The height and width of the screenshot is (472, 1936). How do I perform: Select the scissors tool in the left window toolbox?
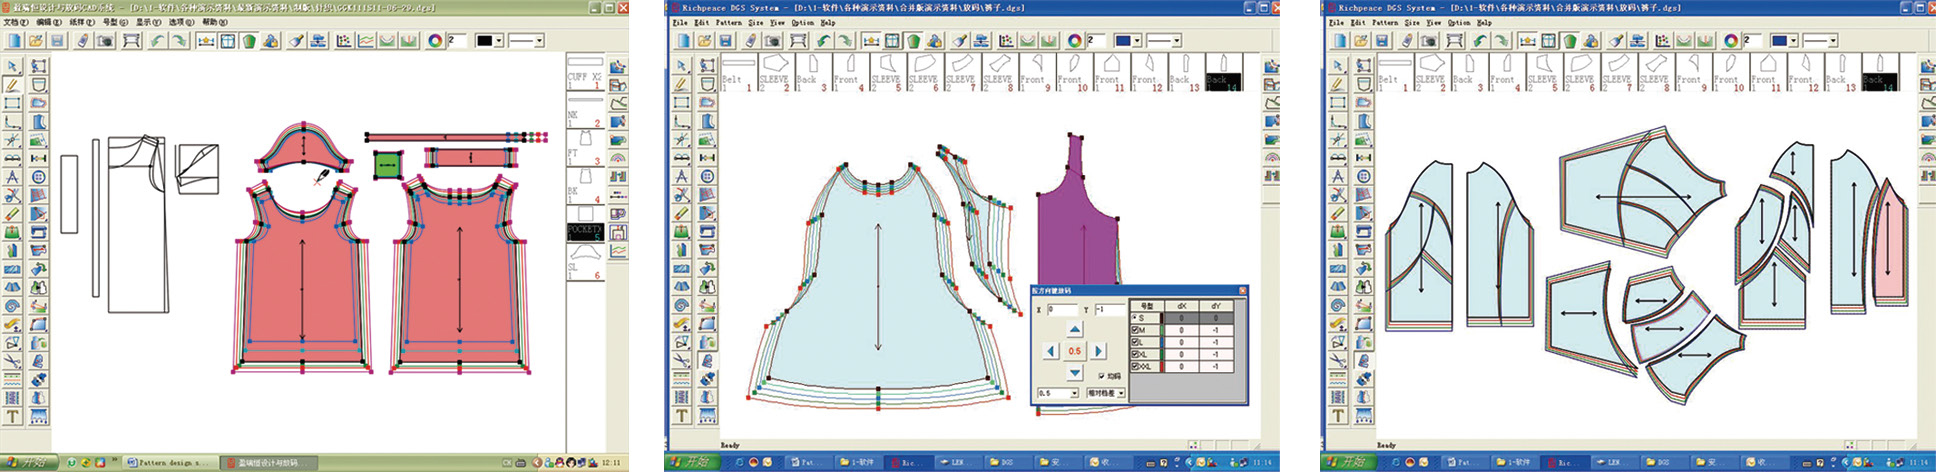click(x=12, y=361)
